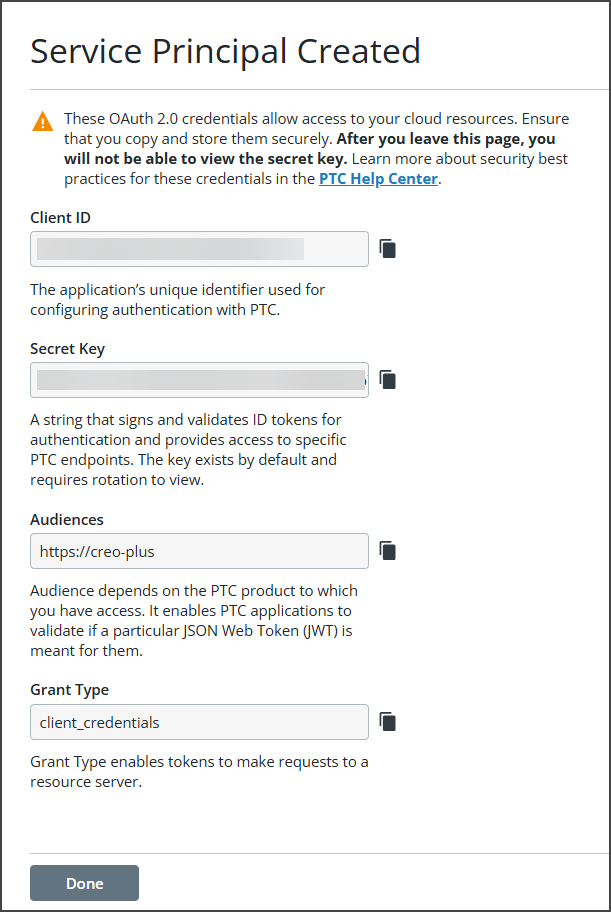Copy the Client ID to clipboard
The height and width of the screenshot is (912, 611).
pyautogui.click(x=388, y=248)
